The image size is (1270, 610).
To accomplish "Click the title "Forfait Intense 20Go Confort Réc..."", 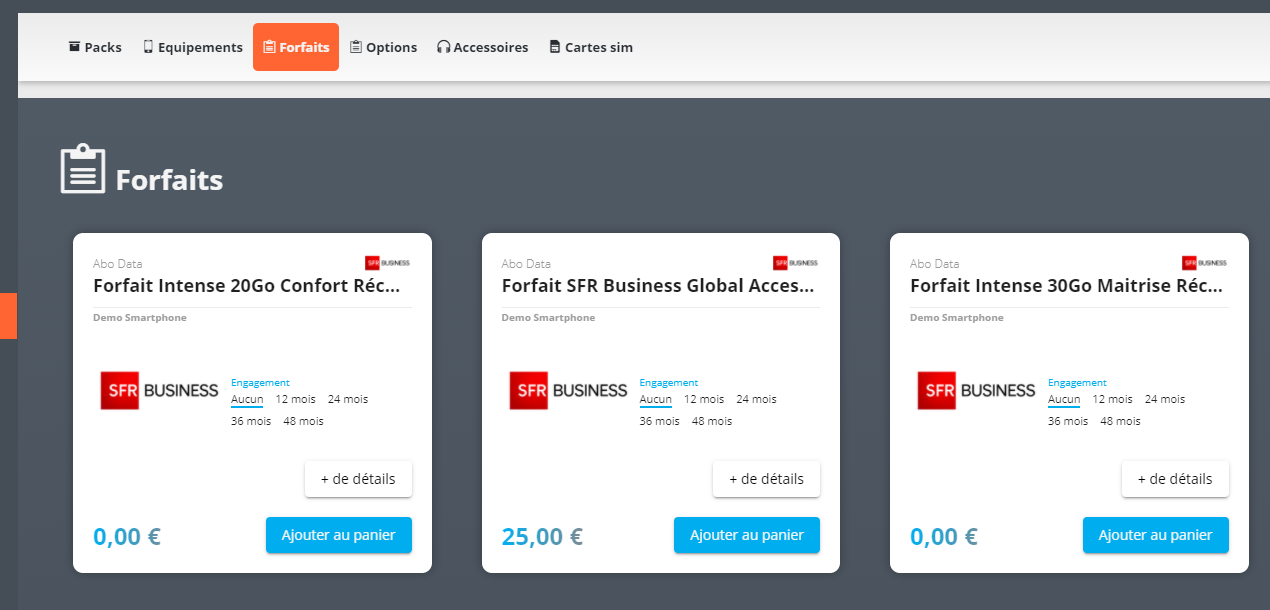I will pyautogui.click(x=247, y=285).
